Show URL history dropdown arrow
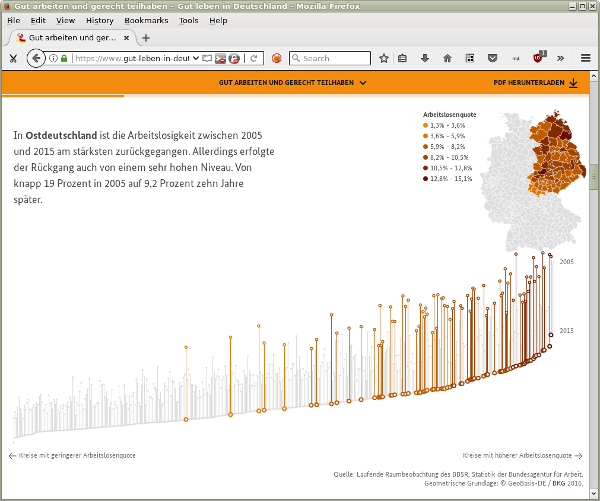 pyautogui.click(x=196, y=58)
